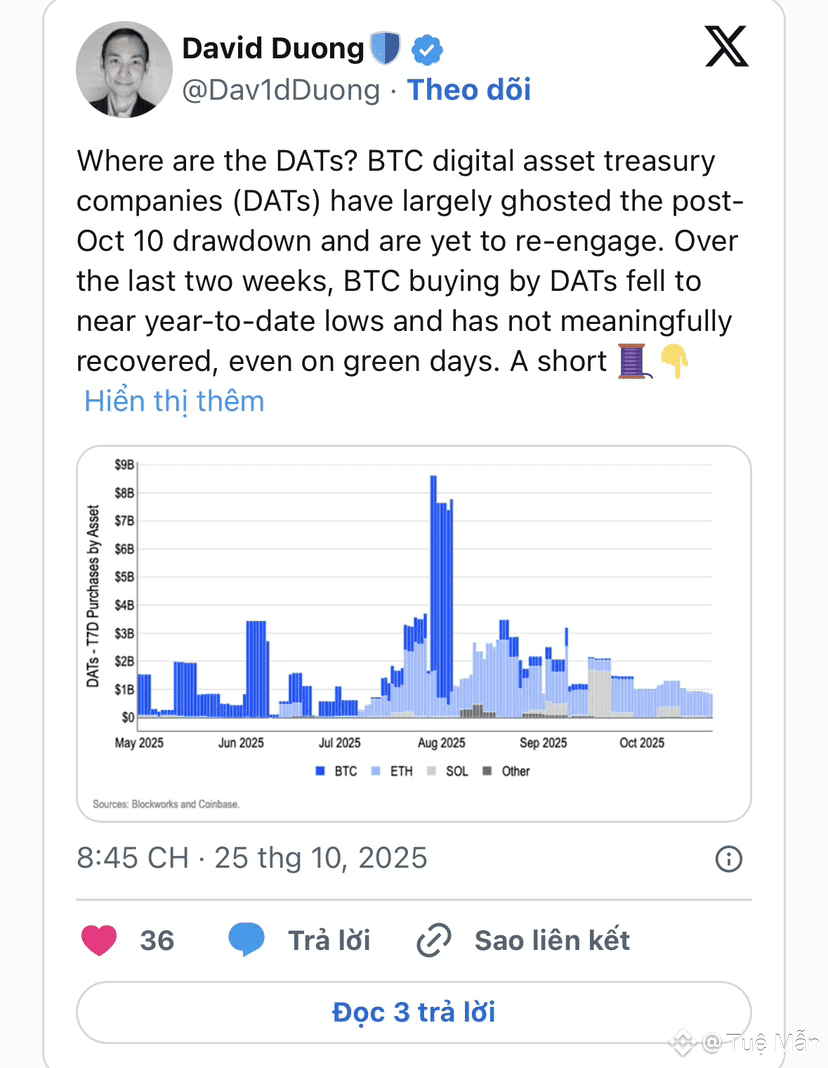828x1068 pixels.
Task: Open the @Dav1dDuong handle
Action: [x=280, y=90]
